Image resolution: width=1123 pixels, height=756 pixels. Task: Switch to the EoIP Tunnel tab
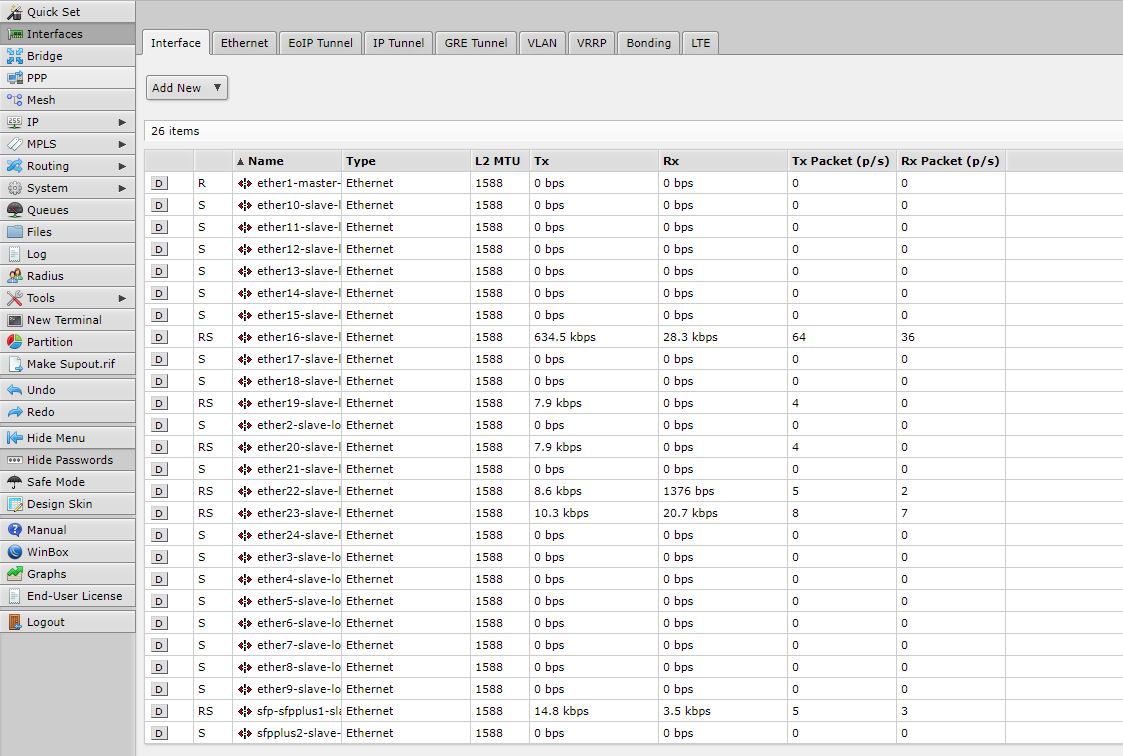pos(320,43)
